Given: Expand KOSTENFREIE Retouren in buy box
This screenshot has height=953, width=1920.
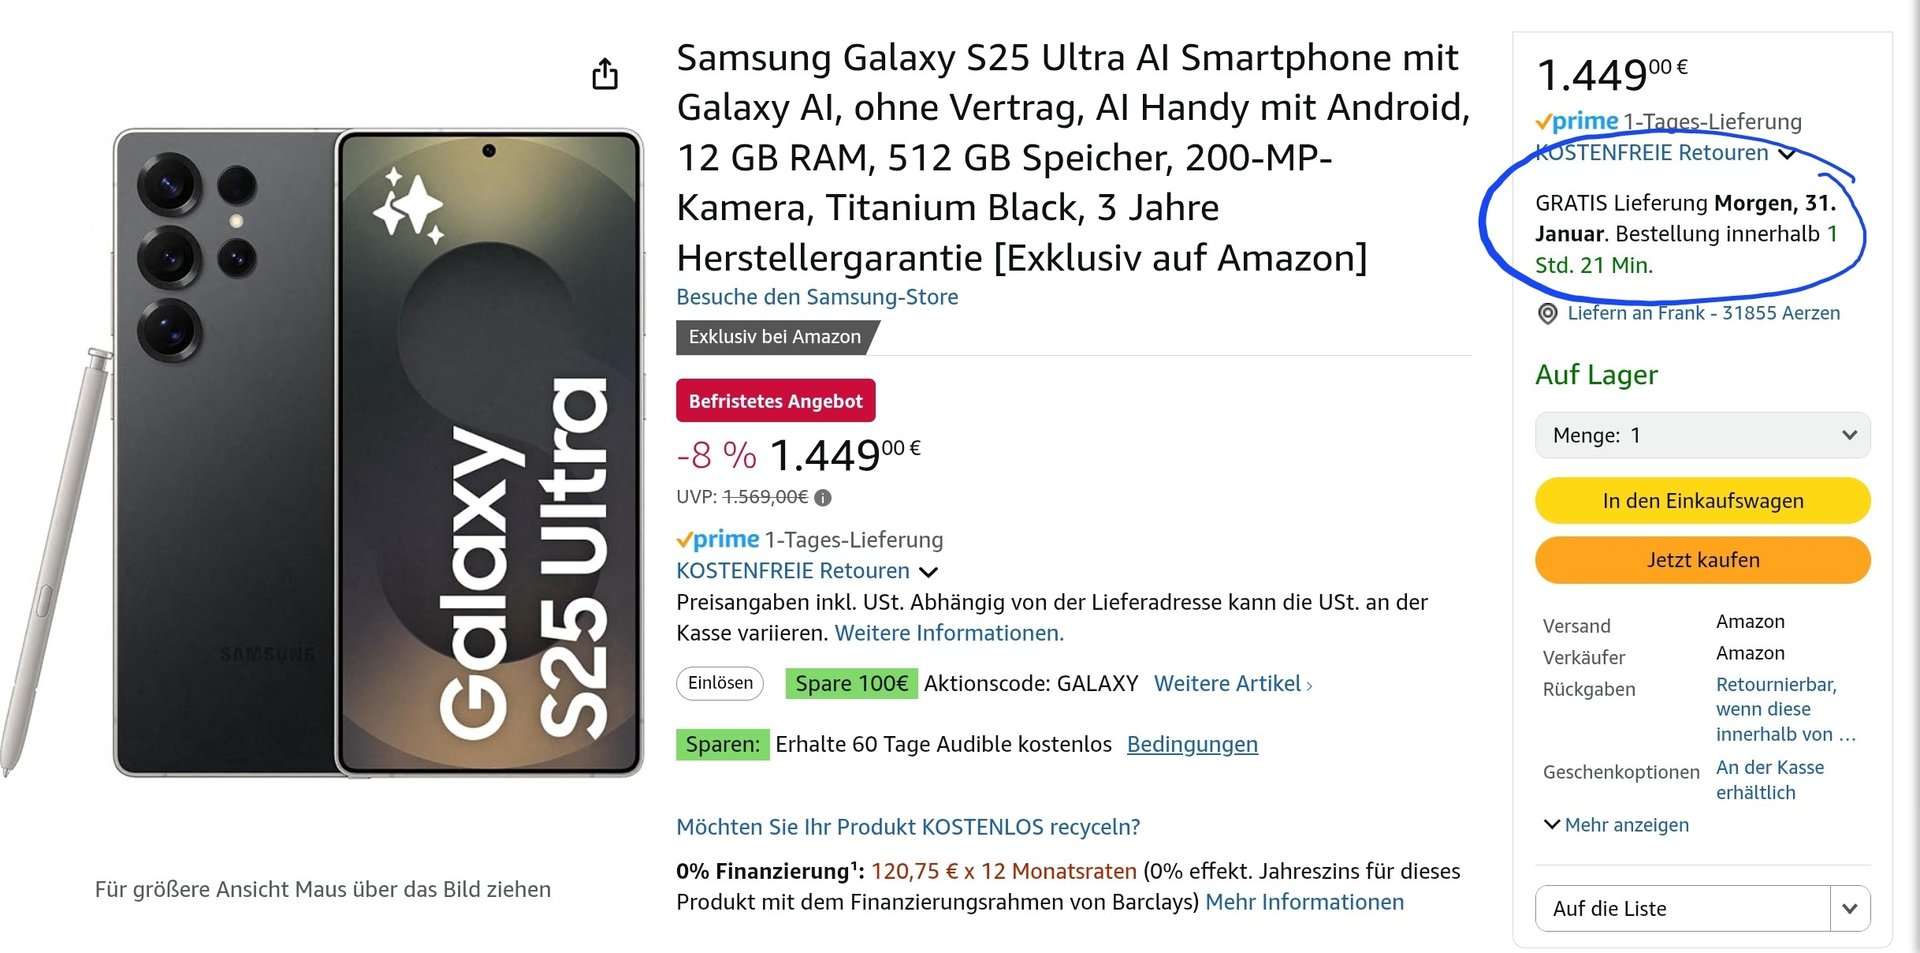Looking at the screenshot, I should pyautogui.click(x=1787, y=154).
